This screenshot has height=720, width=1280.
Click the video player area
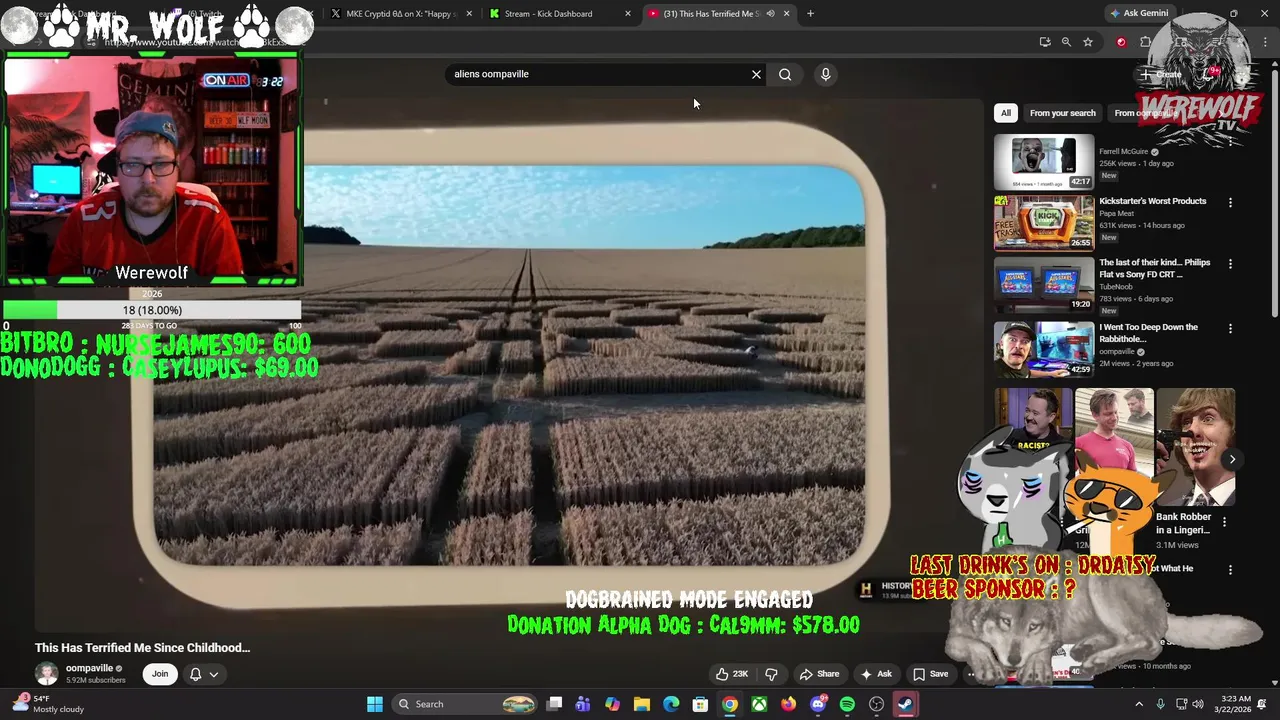click(509, 365)
